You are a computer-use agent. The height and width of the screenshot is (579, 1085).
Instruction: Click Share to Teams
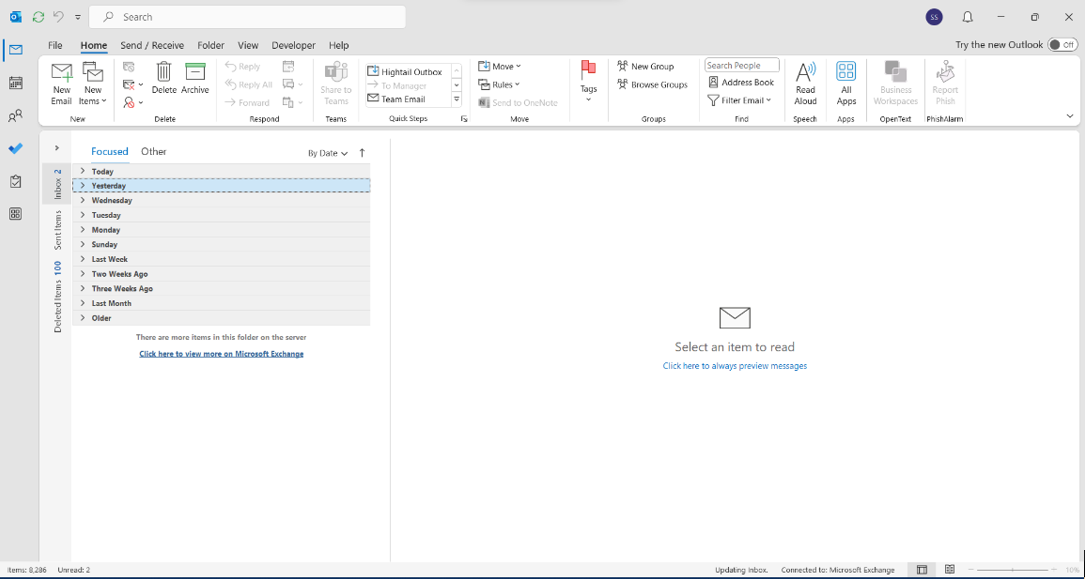pos(336,84)
